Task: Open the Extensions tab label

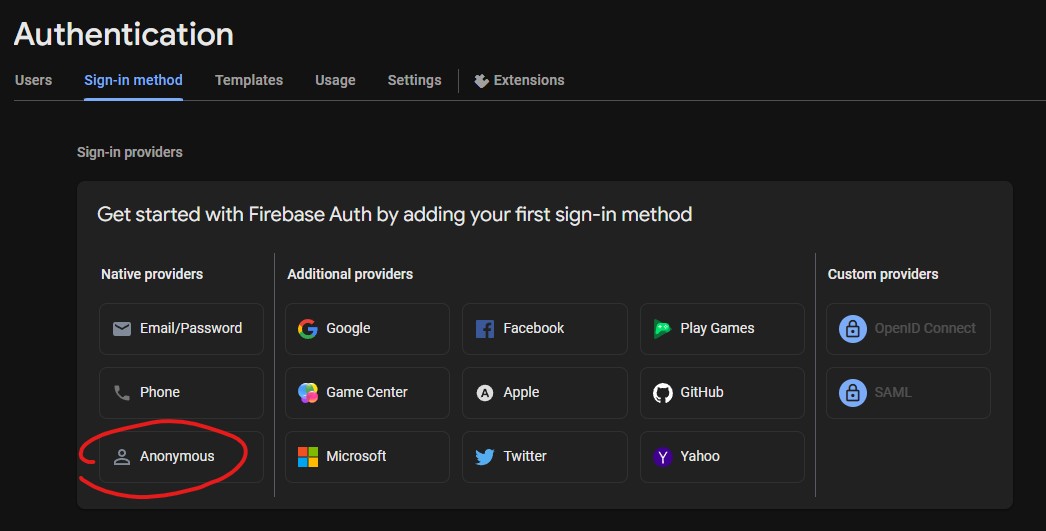Action: point(529,80)
